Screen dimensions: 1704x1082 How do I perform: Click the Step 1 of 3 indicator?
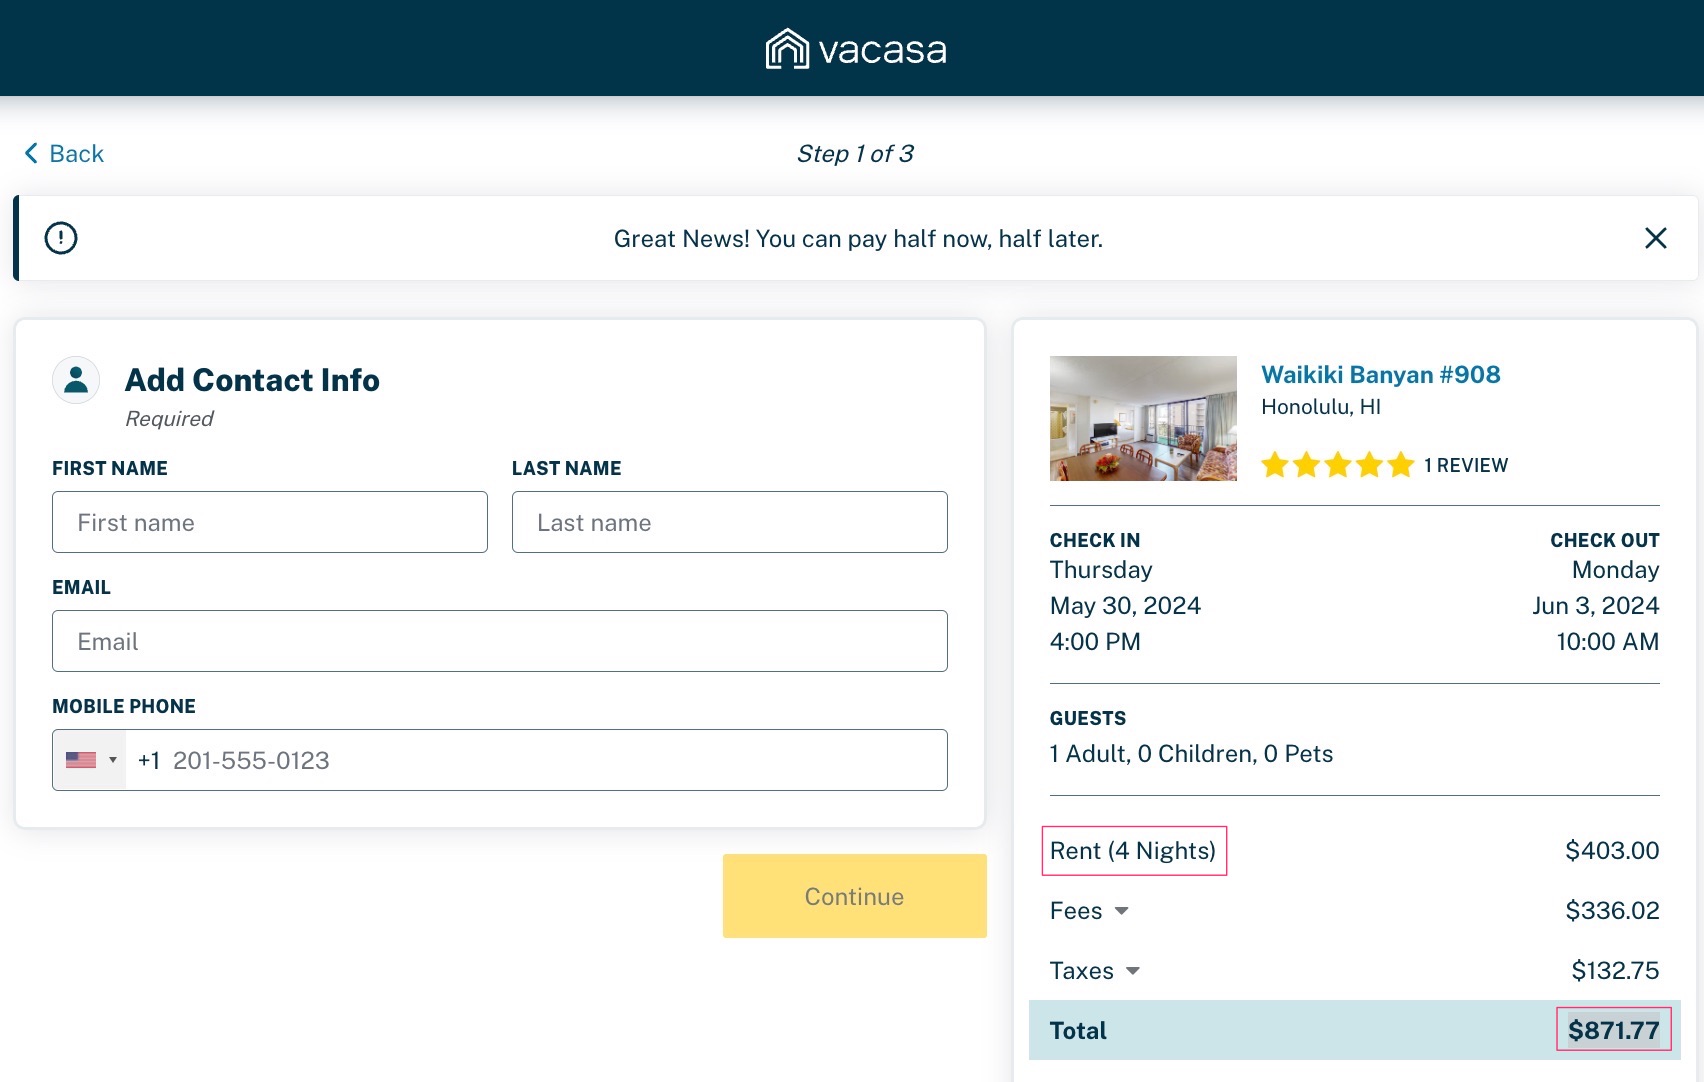[855, 153]
